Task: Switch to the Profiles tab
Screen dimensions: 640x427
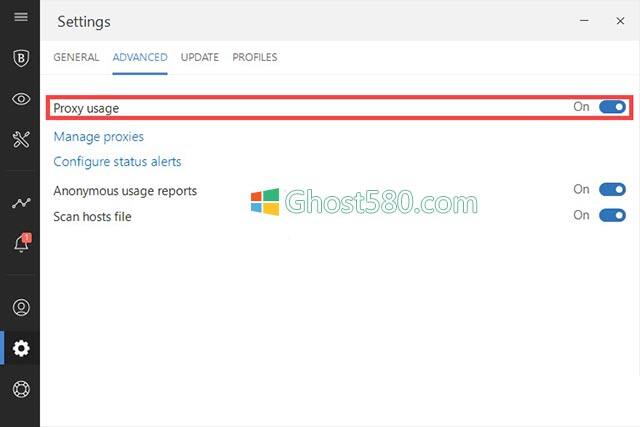Action: [x=255, y=57]
